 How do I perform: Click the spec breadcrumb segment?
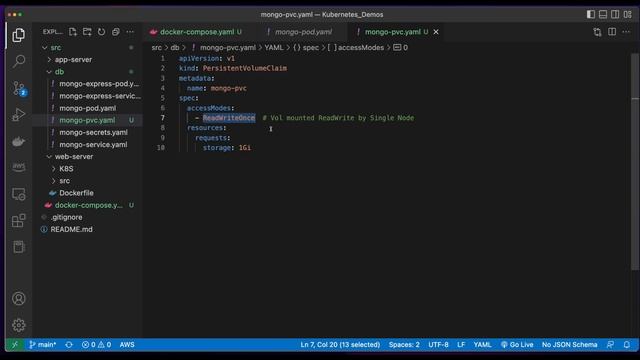306,48
